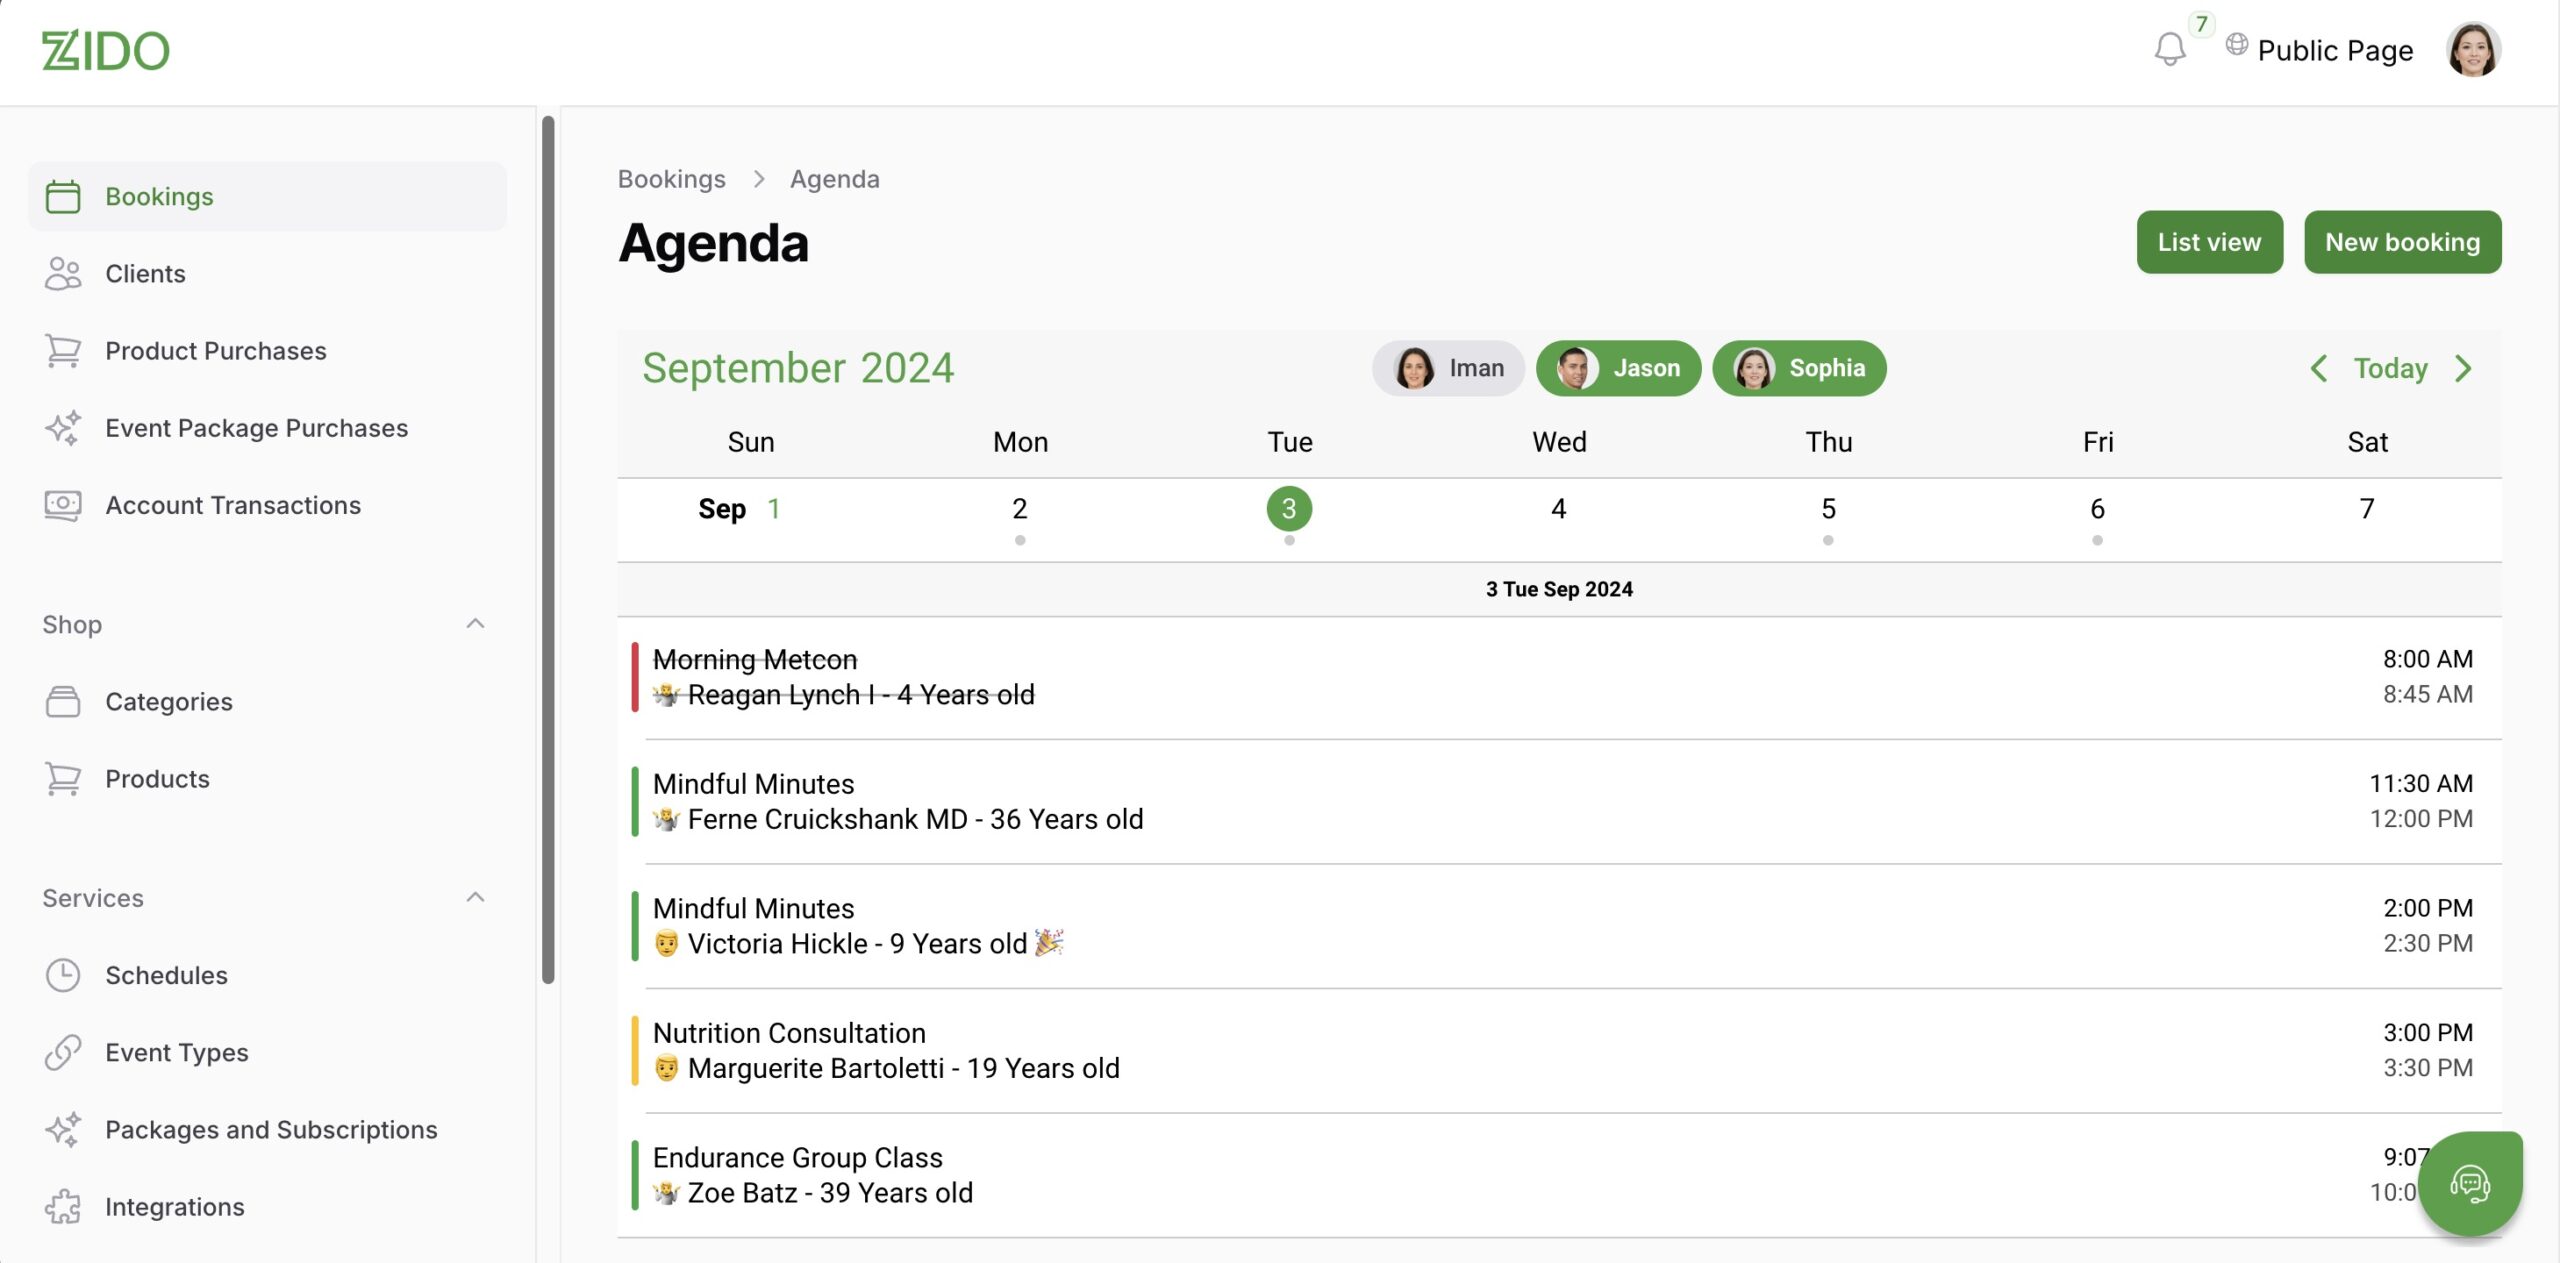Click the New booking button
Screen dimensions: 2560x1263
2402,242
